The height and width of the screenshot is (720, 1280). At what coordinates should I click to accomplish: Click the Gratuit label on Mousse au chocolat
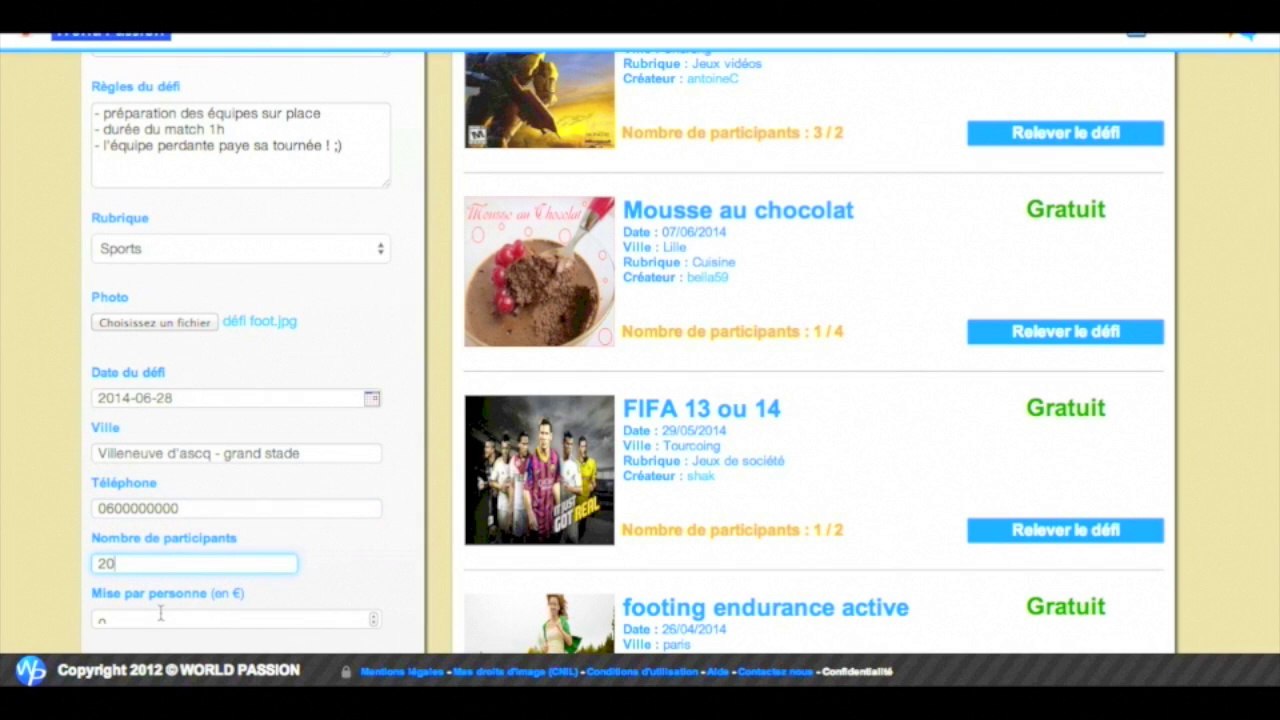click(1066, 209)
